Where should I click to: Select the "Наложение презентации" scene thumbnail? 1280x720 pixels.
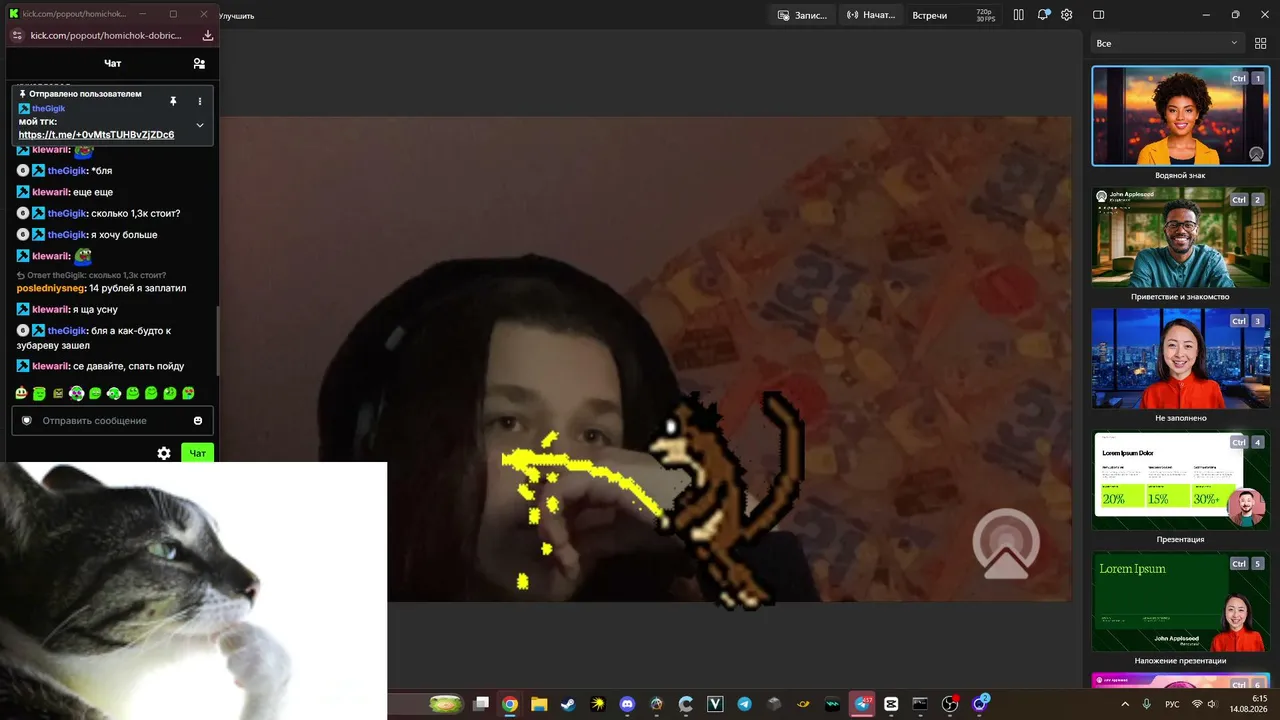[1180, 602]
